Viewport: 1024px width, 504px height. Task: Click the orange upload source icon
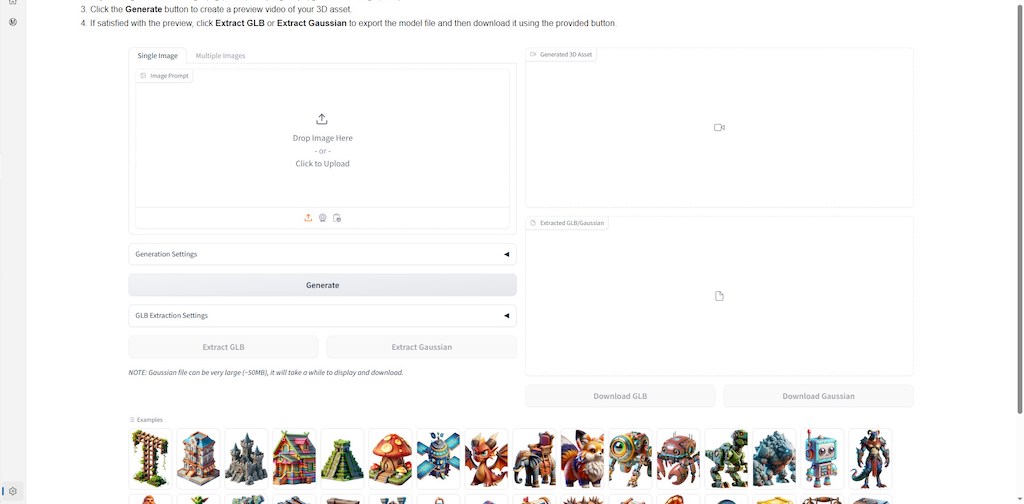click(308, 218)
